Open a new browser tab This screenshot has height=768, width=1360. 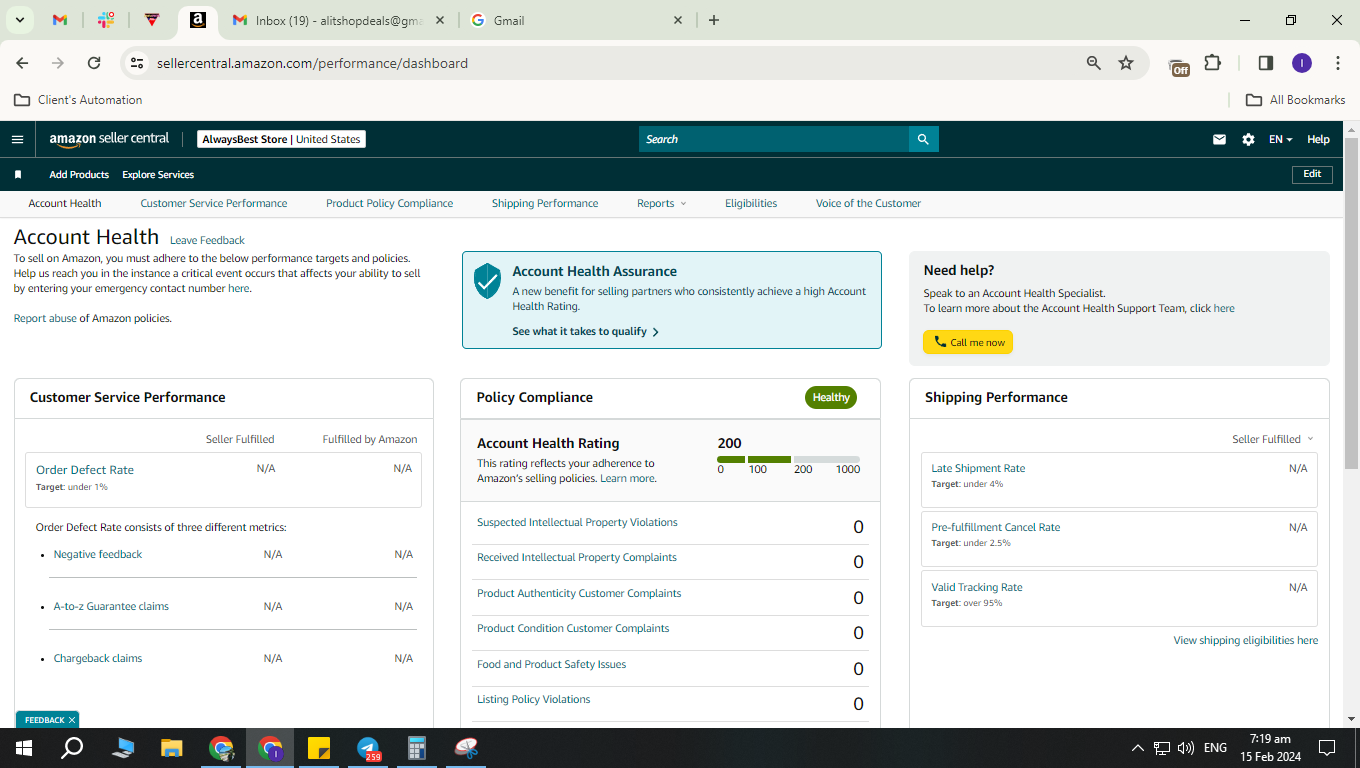click(713, 20)
